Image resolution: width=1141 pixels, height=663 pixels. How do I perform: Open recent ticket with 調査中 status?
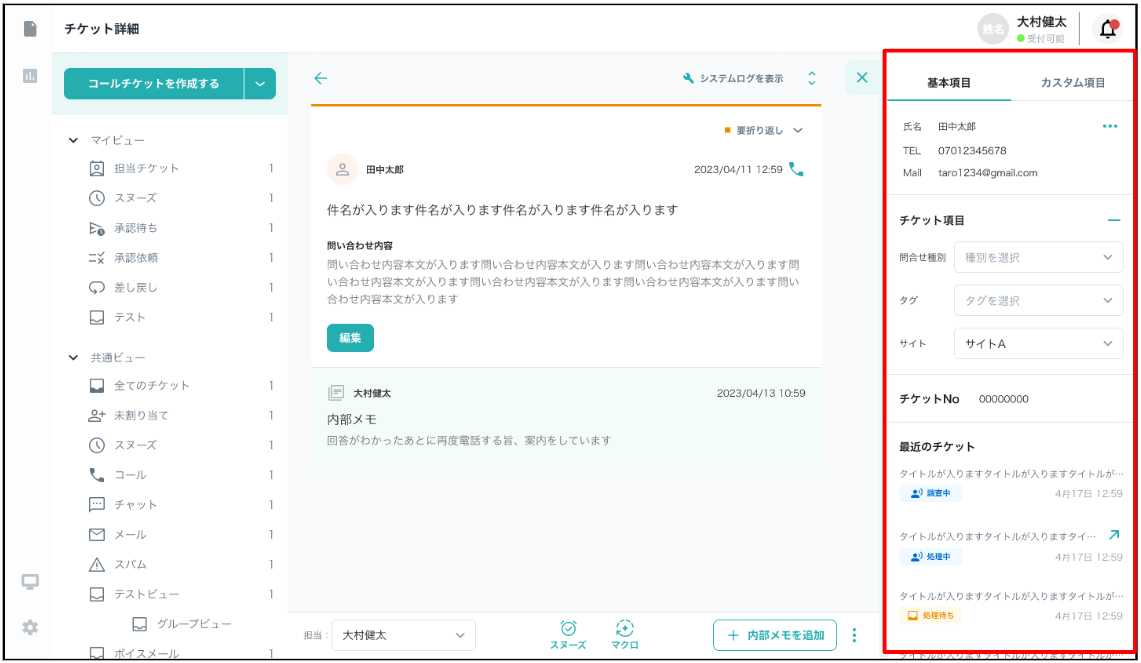[1011, 483]
